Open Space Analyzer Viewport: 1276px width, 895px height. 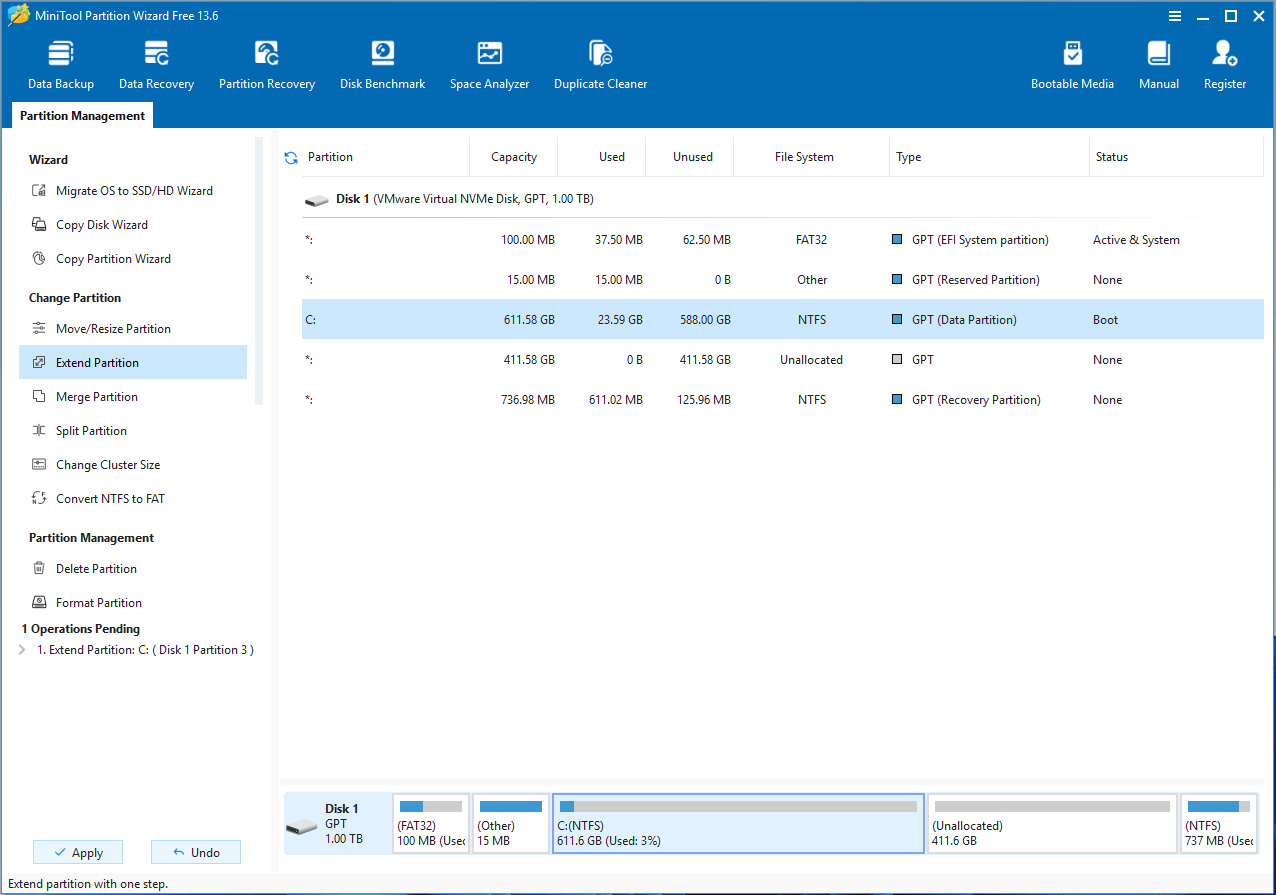coord(489,62)
